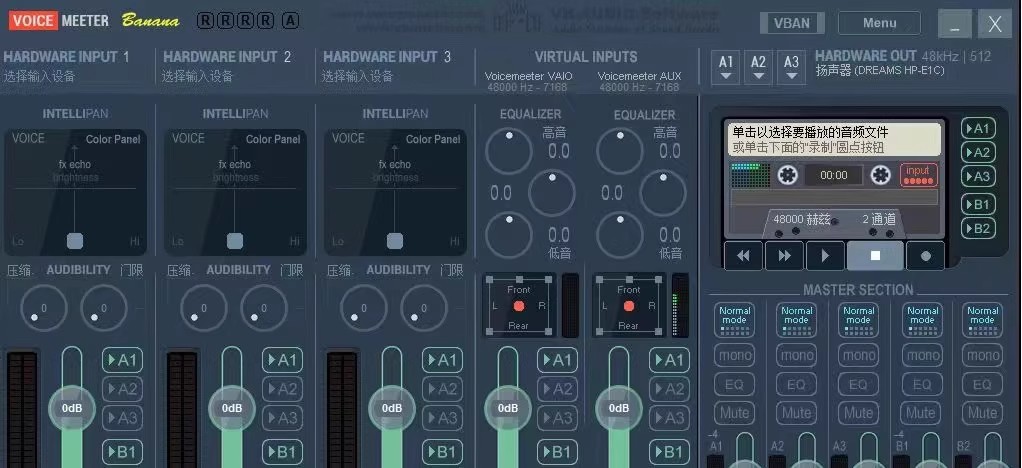Image resolution: width=1022 pixels, height=468 pixels.
Task: Click the 0dB fader on Hardware Input 3
Action: click(x=392, y=408)
